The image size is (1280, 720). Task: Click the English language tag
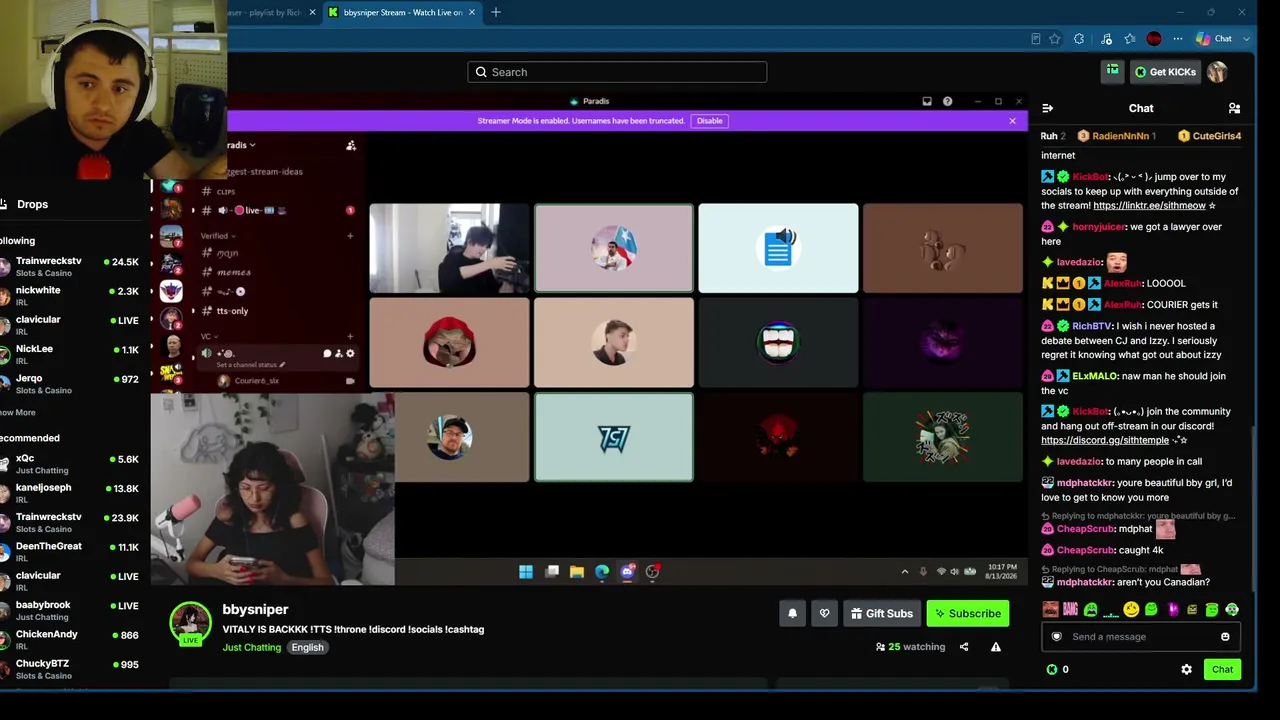click(x=308, y=647)
